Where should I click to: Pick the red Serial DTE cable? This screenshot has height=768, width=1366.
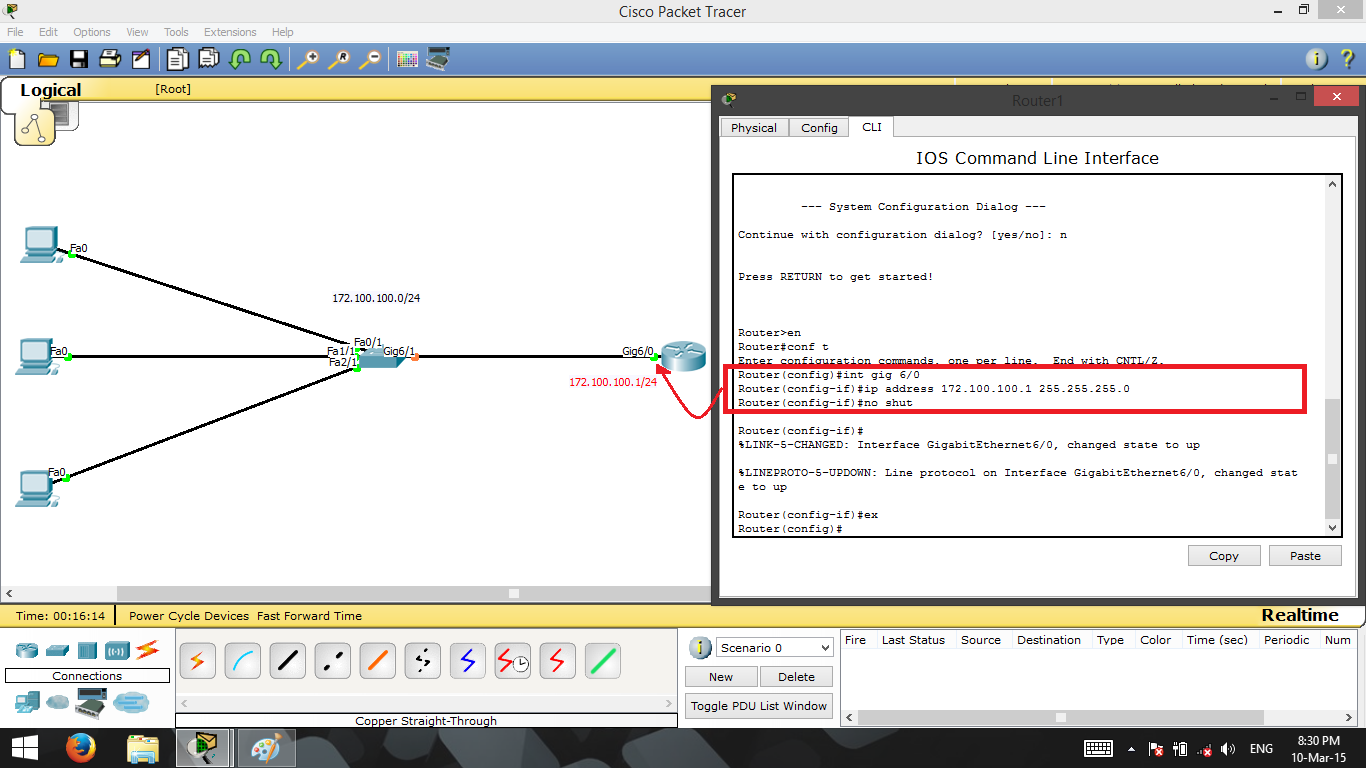pos(557,661)
